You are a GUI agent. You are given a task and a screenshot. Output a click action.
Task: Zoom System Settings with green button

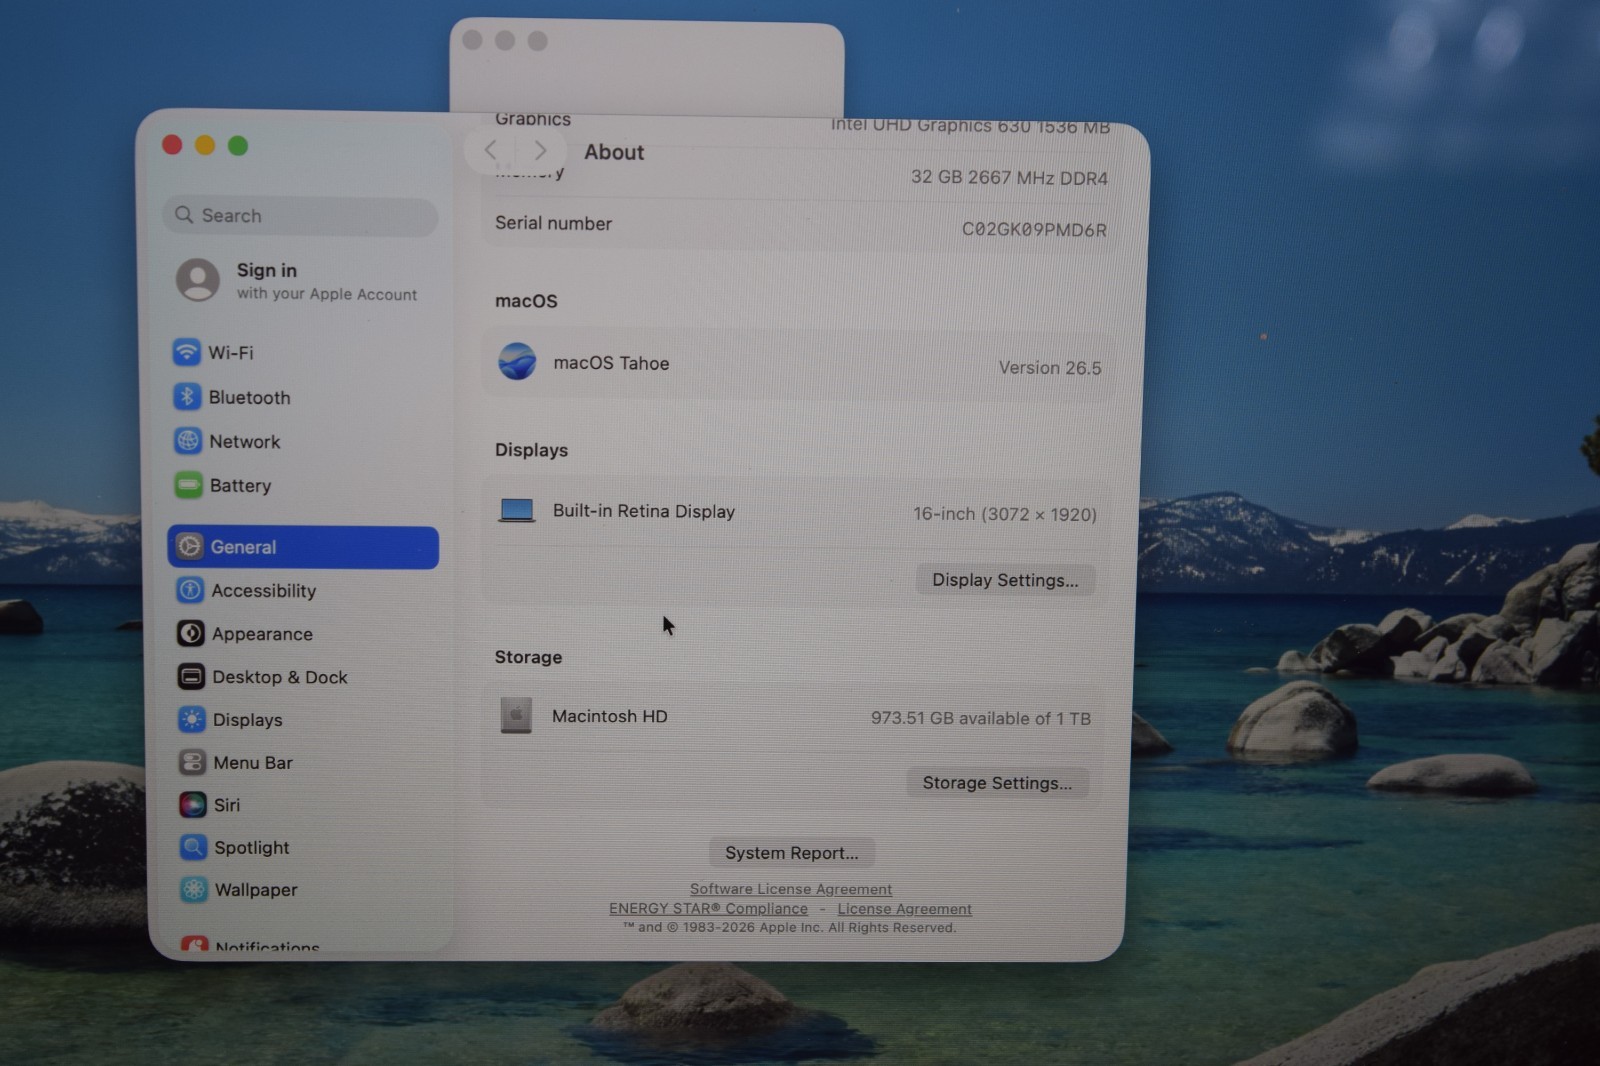(238, 145)
